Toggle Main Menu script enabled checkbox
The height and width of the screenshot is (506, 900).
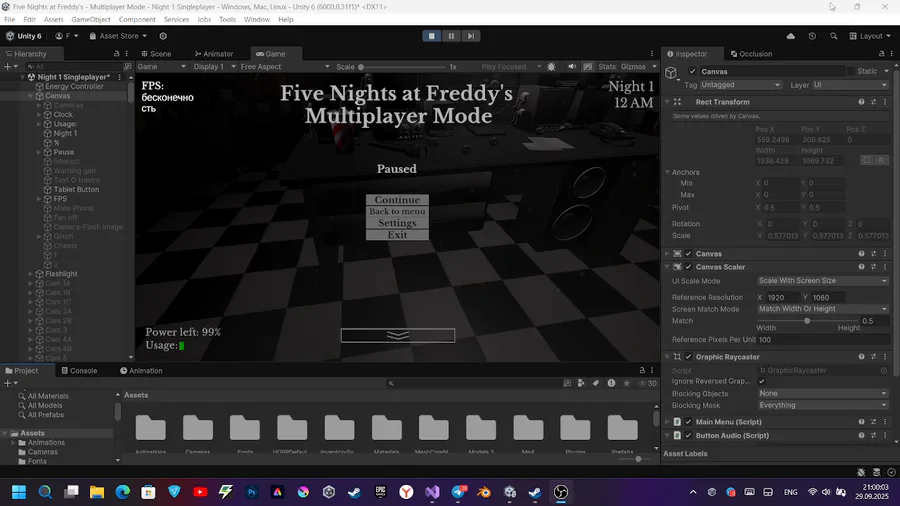[688, 422]
